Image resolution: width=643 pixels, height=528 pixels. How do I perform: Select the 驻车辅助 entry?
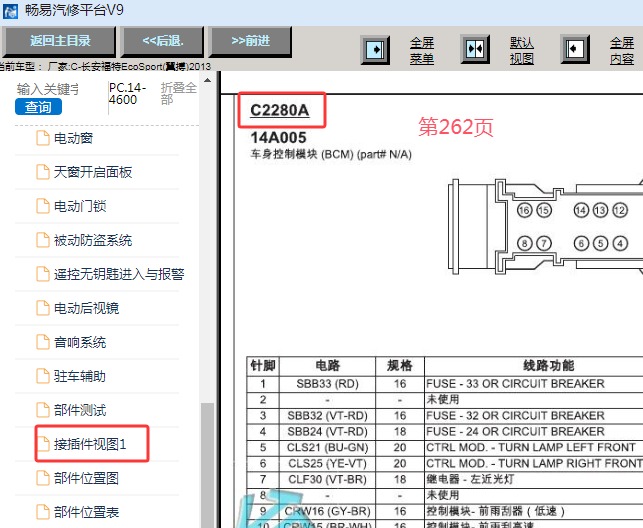(x=80, y=376)
